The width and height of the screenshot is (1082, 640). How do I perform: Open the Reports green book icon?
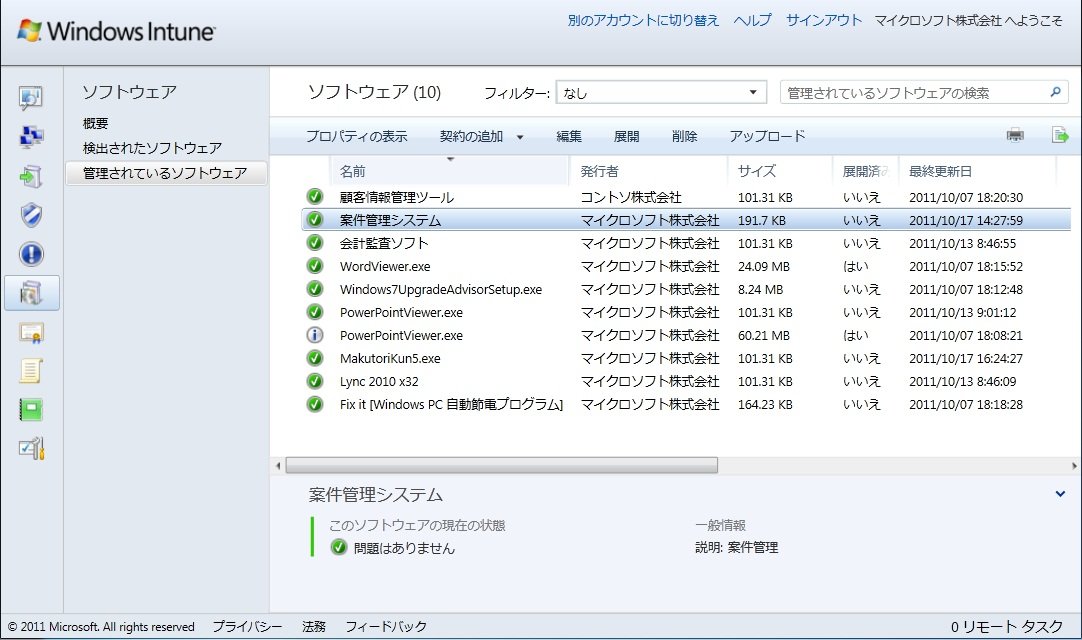(31, 410)
